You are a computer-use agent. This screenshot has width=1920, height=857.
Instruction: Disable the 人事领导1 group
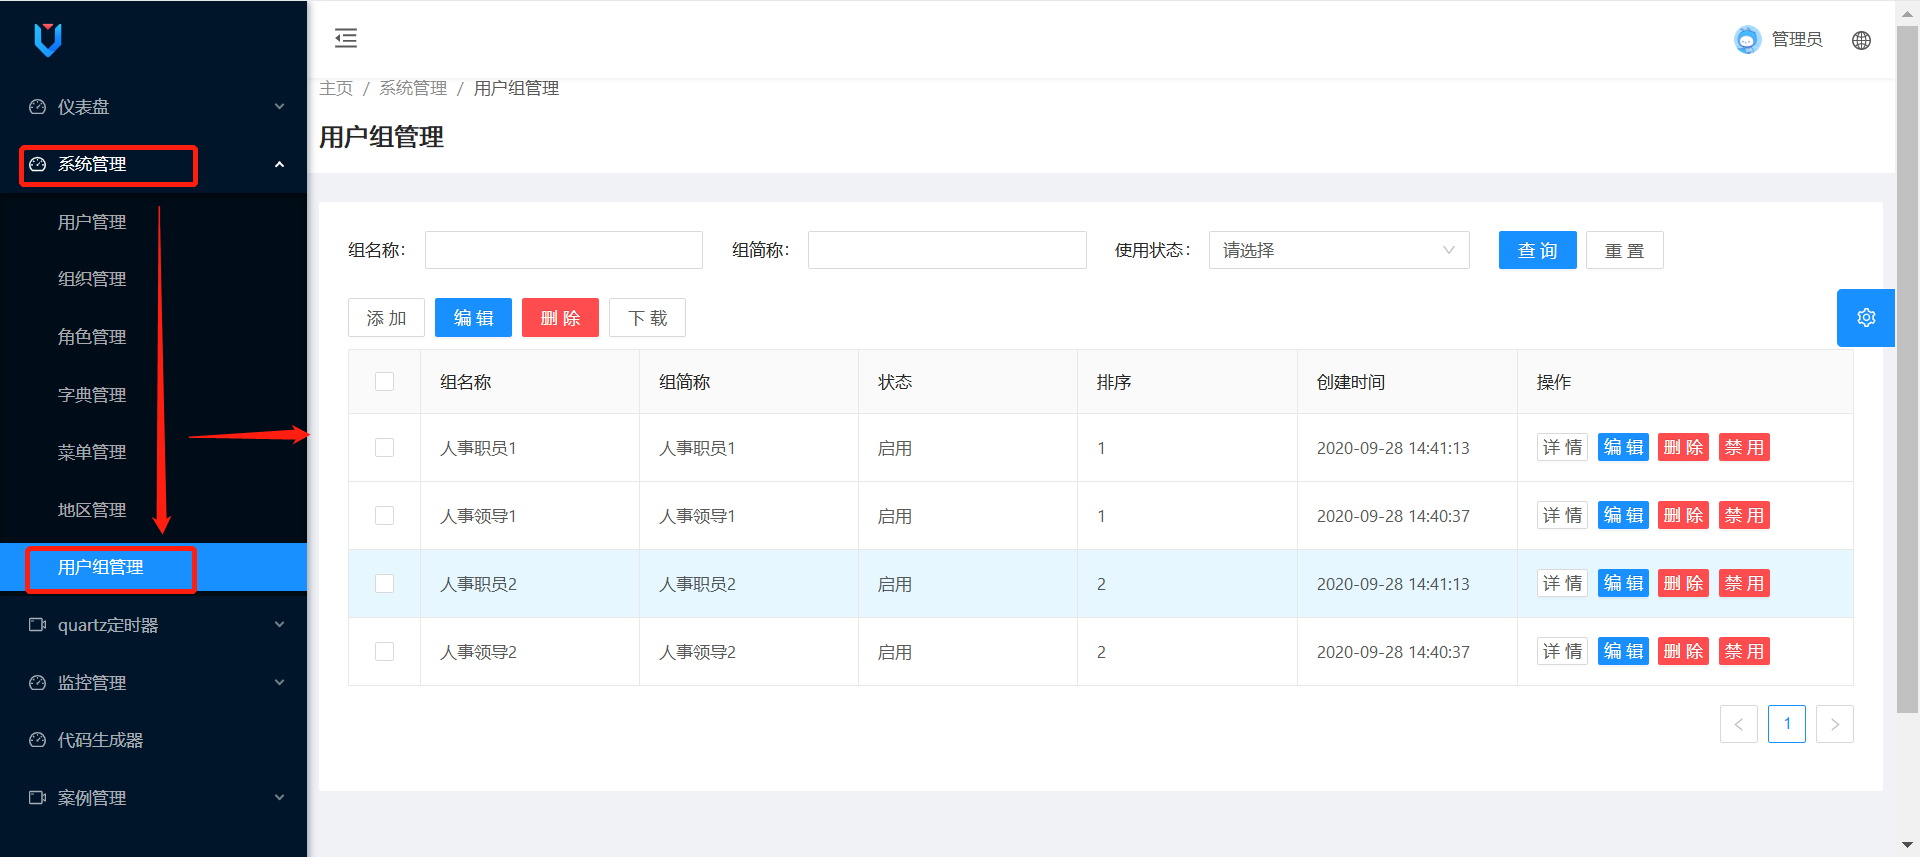(x=1744, y=515)
